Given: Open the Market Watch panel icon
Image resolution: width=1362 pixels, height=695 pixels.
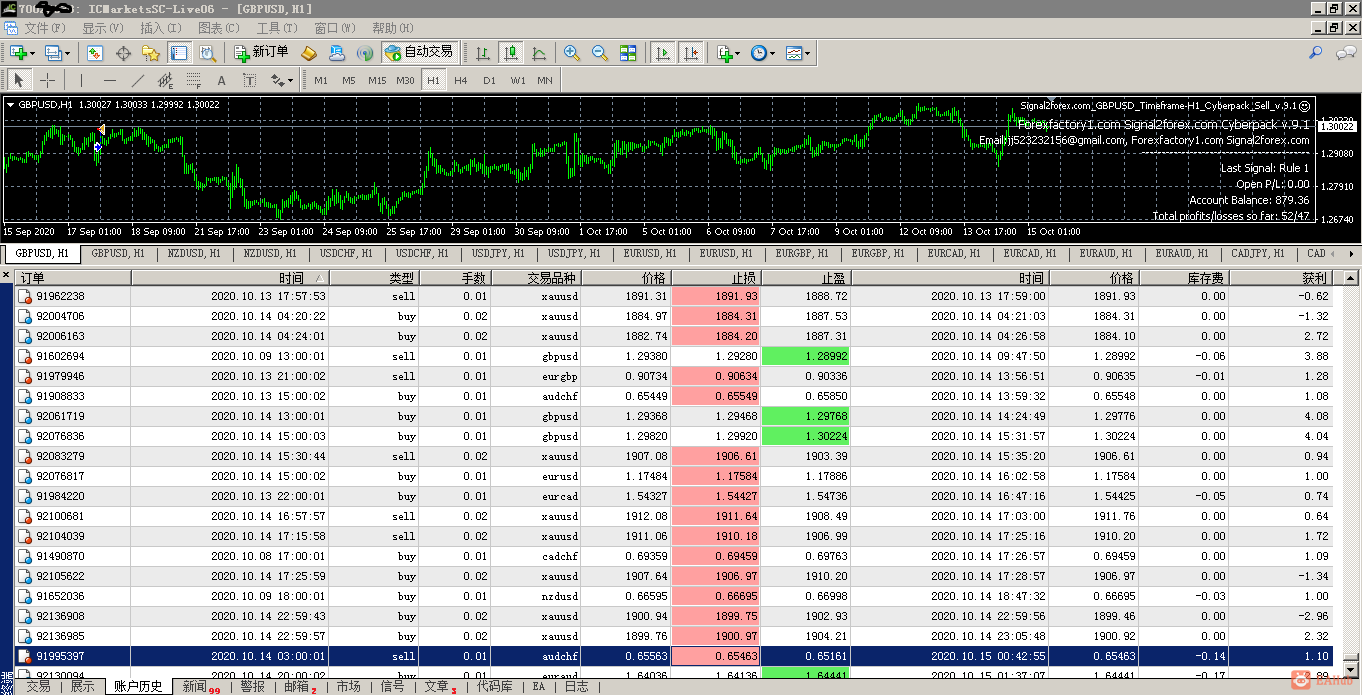Looking at the screenshot, I should point(95,53).
